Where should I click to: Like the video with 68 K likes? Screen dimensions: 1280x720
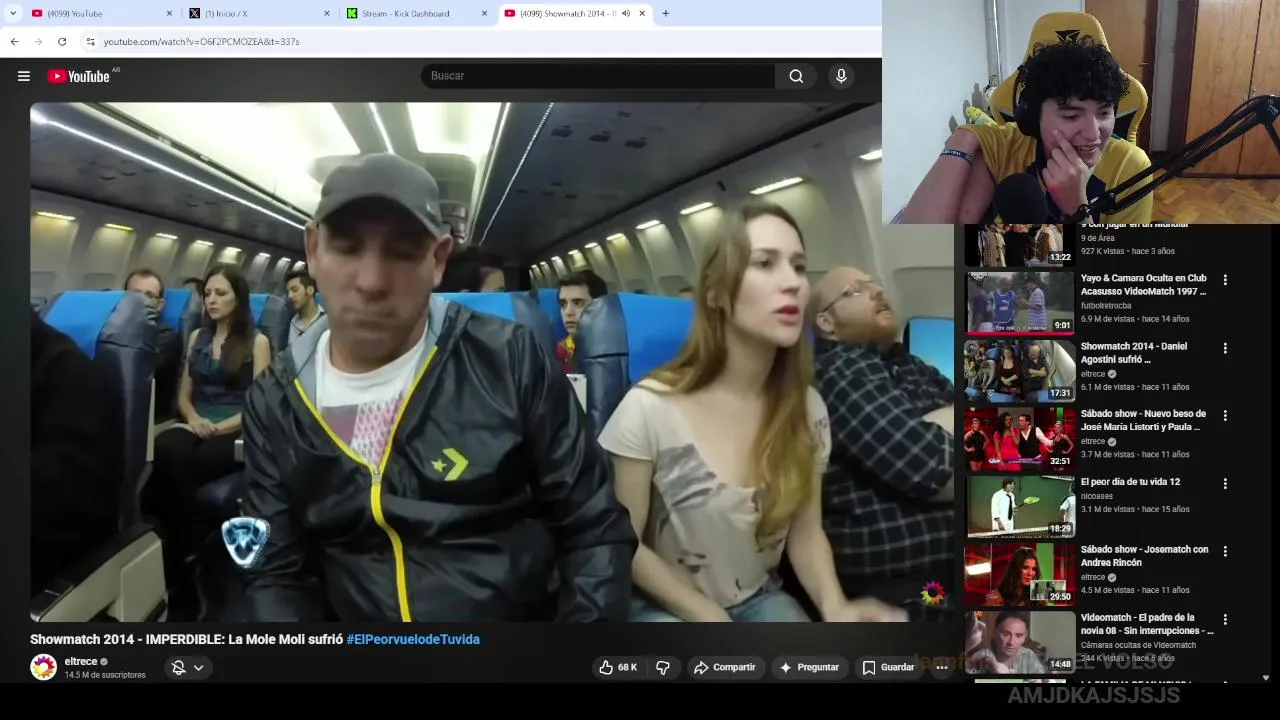[618, 667]
